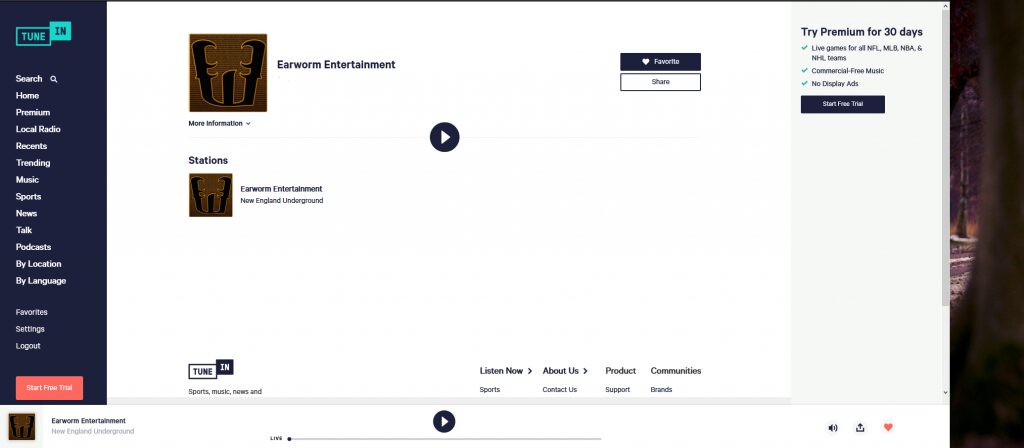Play the station with the center play button
Image resolution: width=1024 pixels, height=448 pixels.
445,137
